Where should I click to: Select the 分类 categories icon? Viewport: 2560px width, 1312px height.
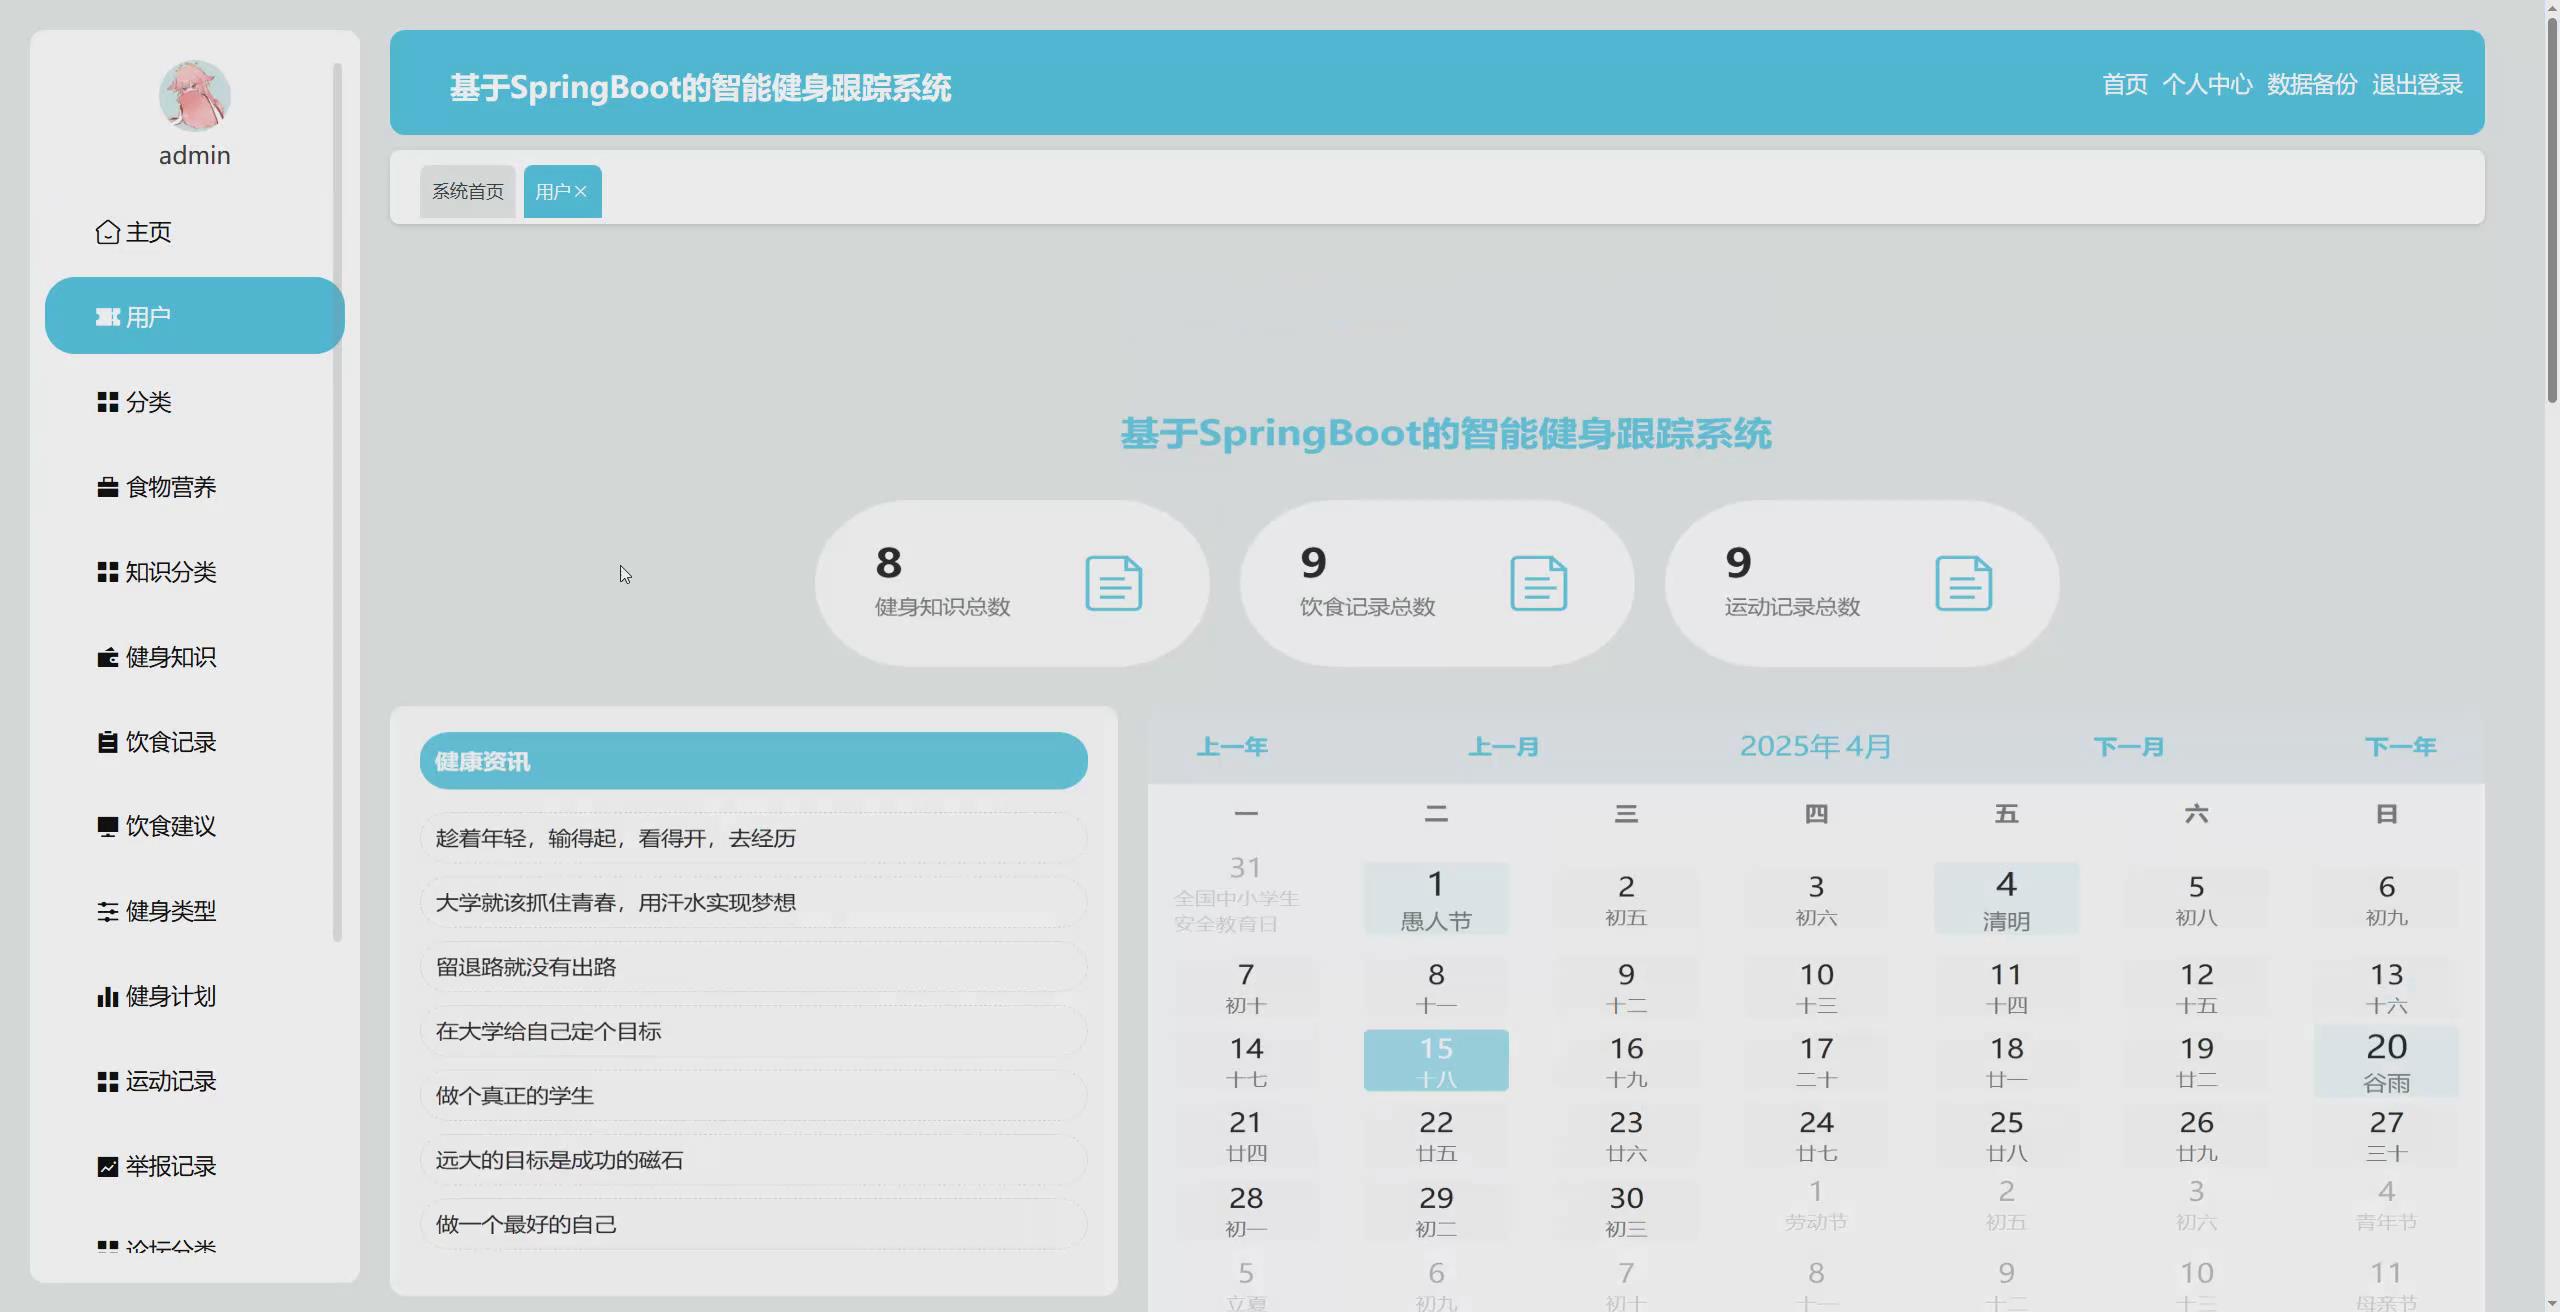point(107,402)
